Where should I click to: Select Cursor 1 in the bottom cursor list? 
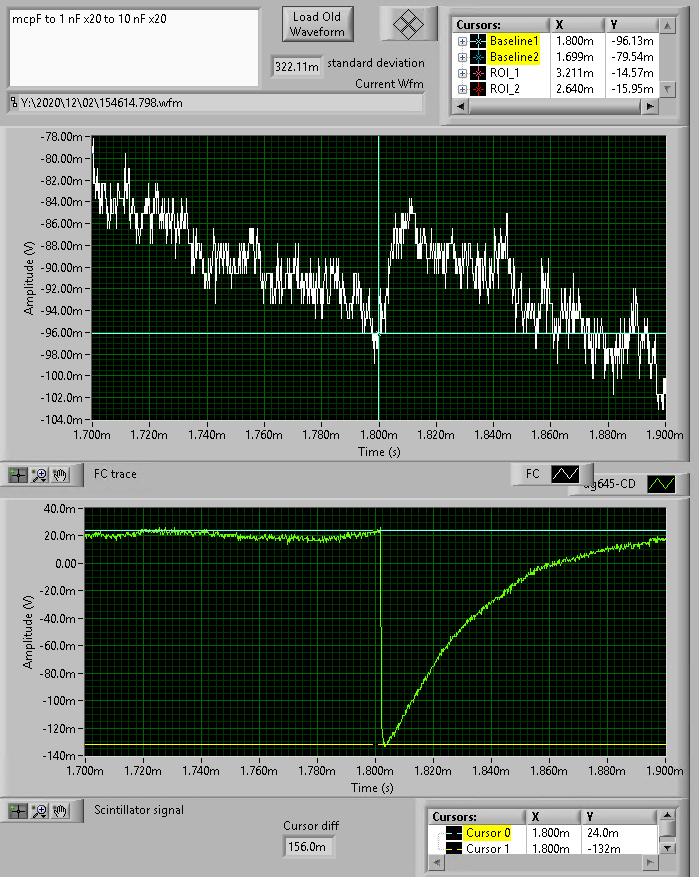click(487, 849)
